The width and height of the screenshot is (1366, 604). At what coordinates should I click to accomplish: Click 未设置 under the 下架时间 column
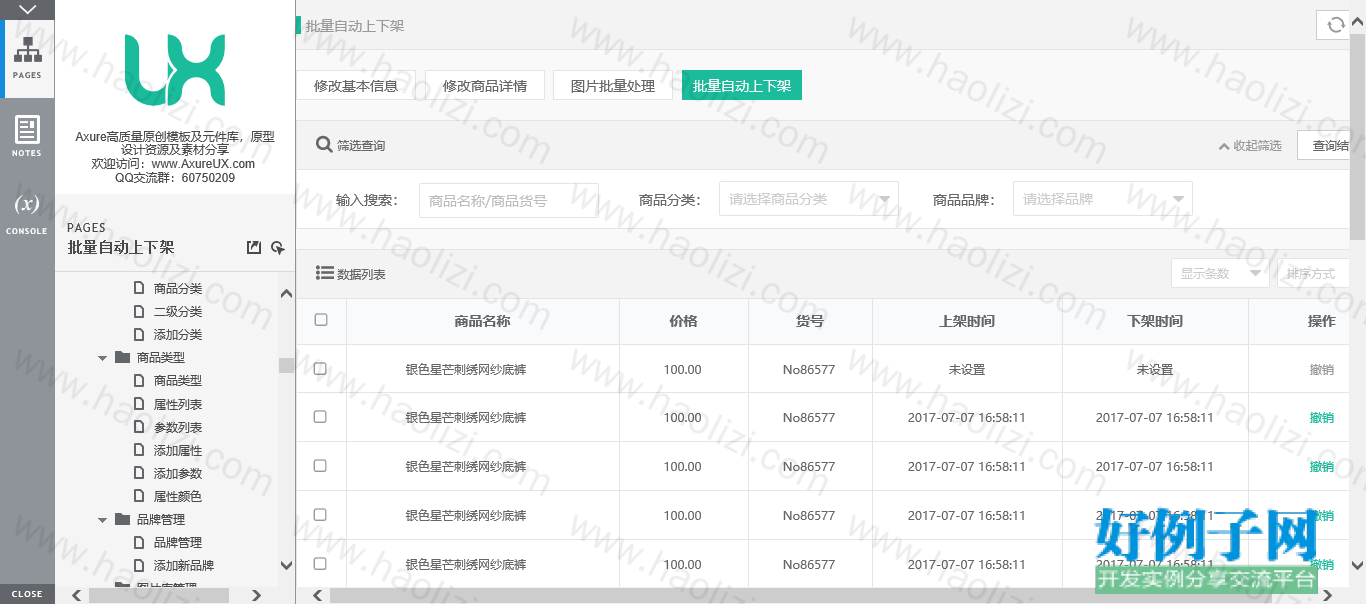point(1155,369)
